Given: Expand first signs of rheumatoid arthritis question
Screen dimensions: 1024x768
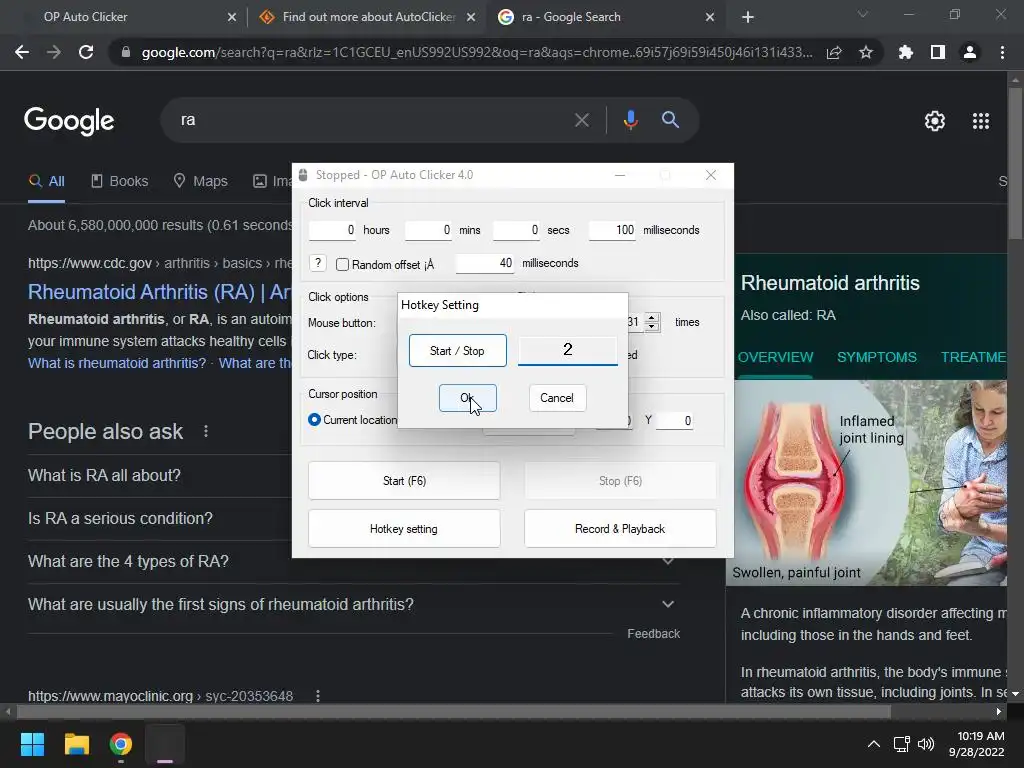Looking at the screenshot, I should [353, 604].
